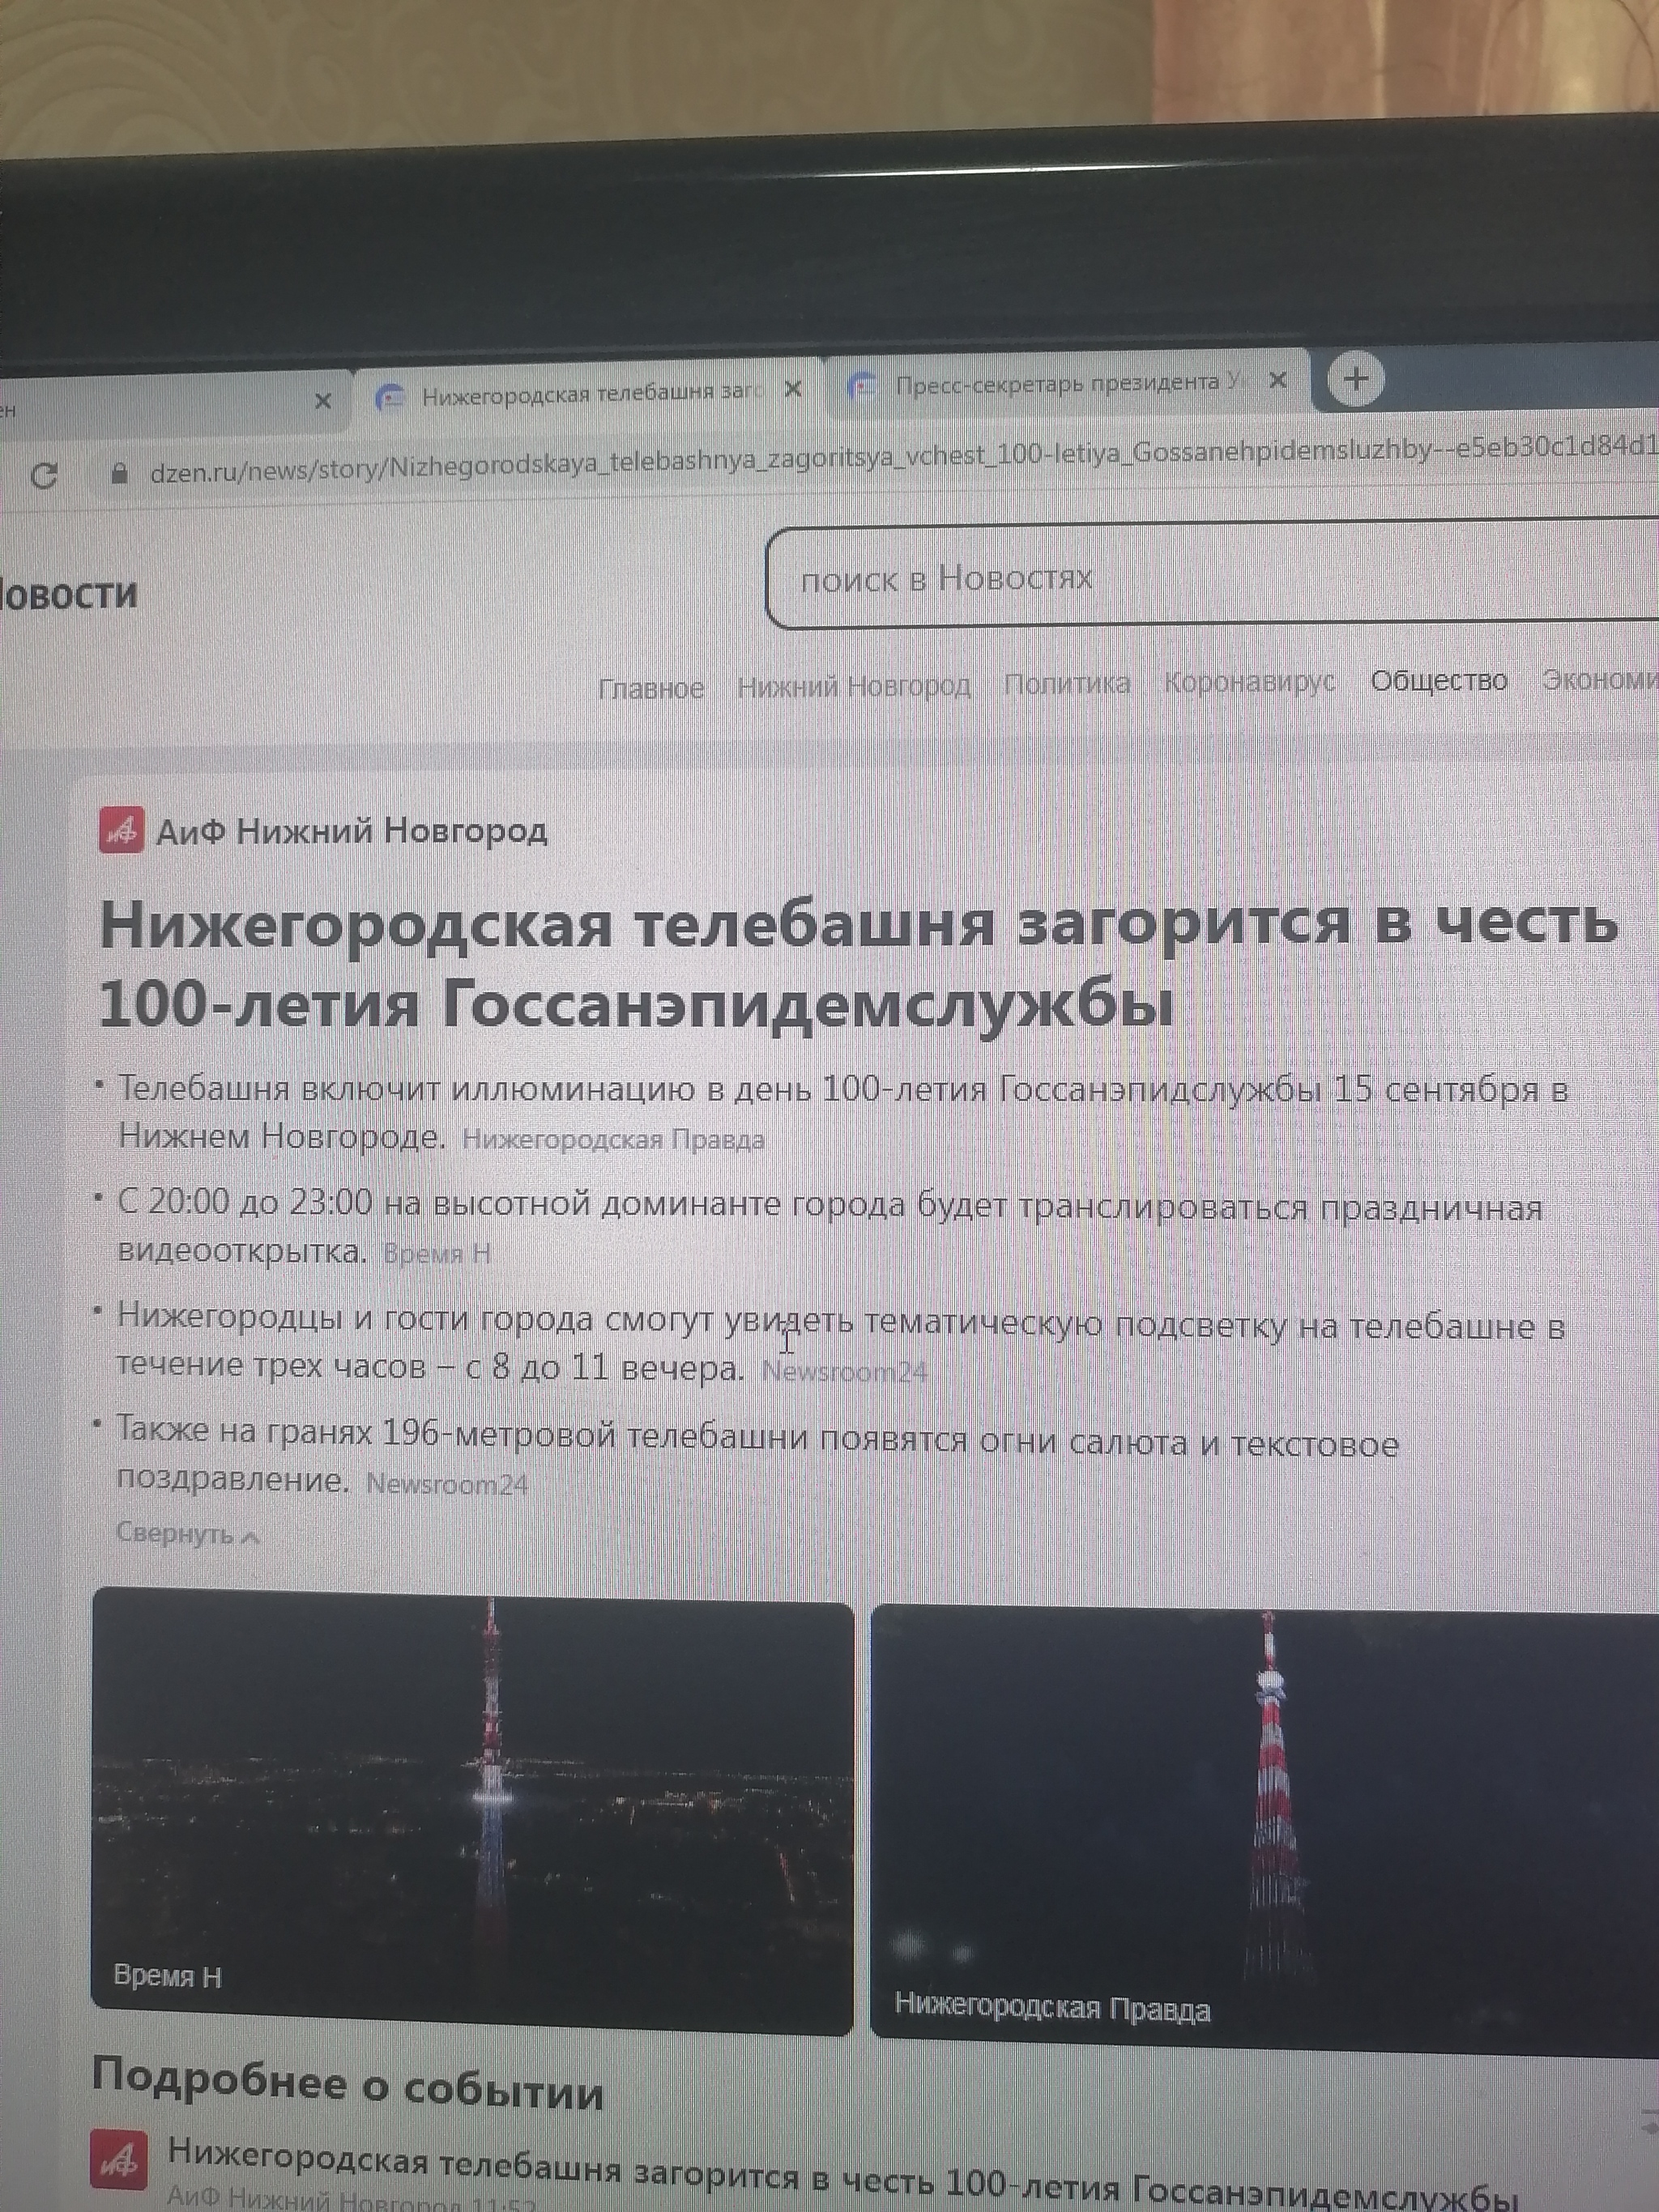The image size is (1659, 2212).
Task: Click the АиФ icon under Подробнее о событии
Action: pyautogui.click(x=119, y=2158)
